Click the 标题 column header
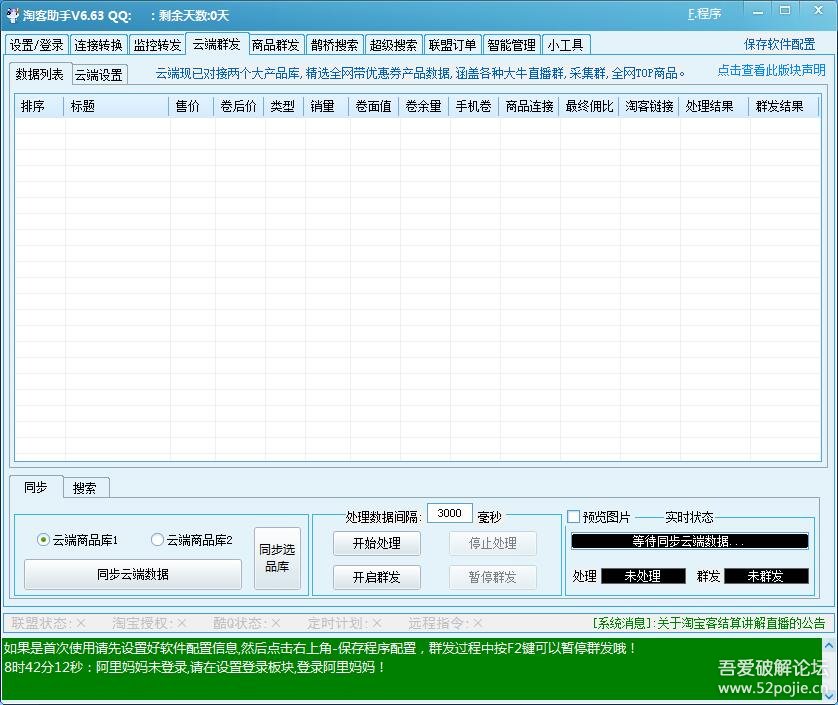The height and width of the screenshot is (705, 838). [117, 106]
